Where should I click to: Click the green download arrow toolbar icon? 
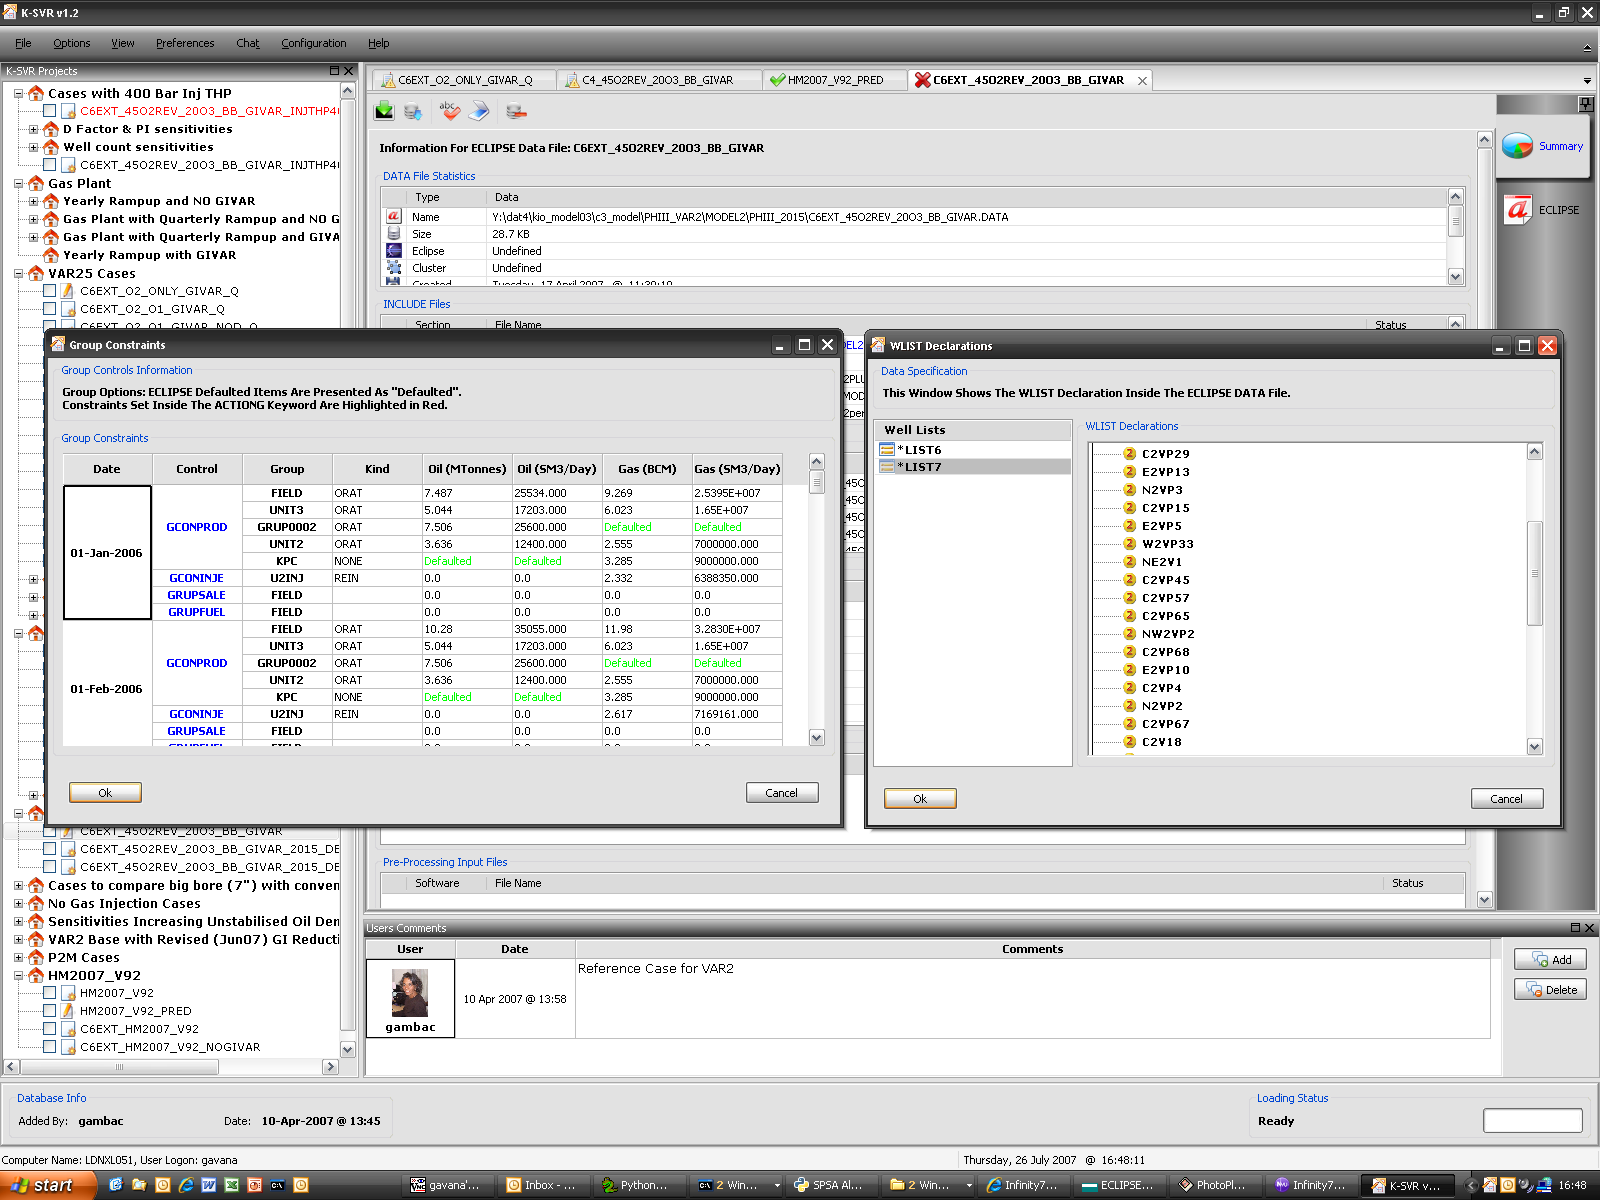click(x=384, y=111)
